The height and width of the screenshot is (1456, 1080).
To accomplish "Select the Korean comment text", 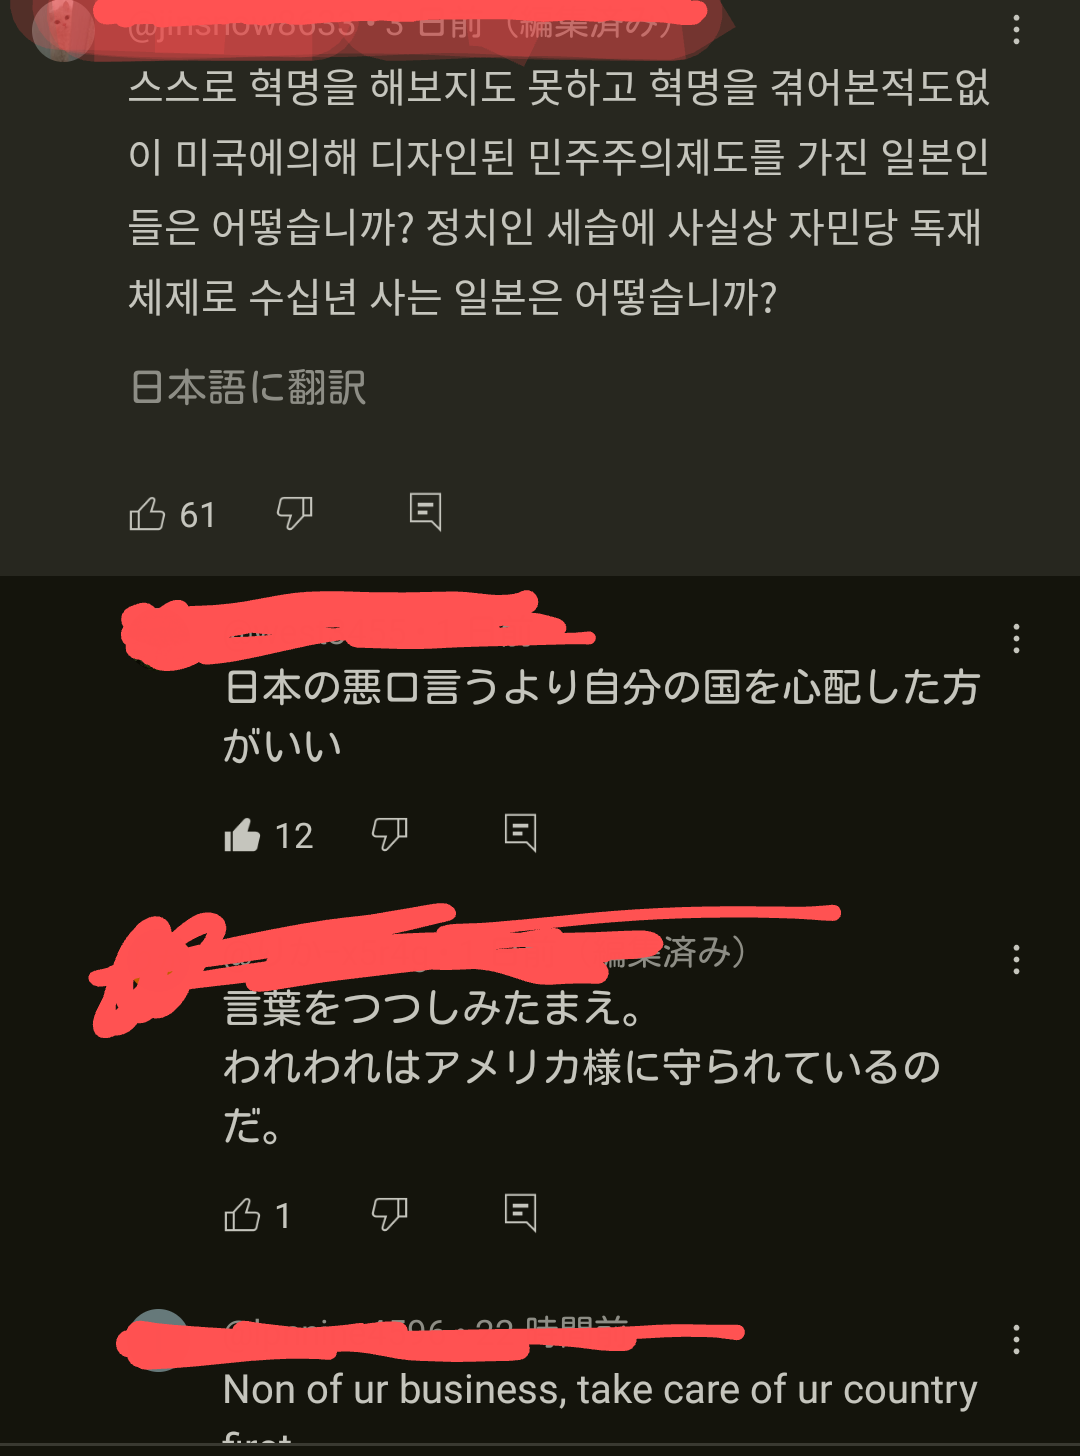I will [559, 192].
